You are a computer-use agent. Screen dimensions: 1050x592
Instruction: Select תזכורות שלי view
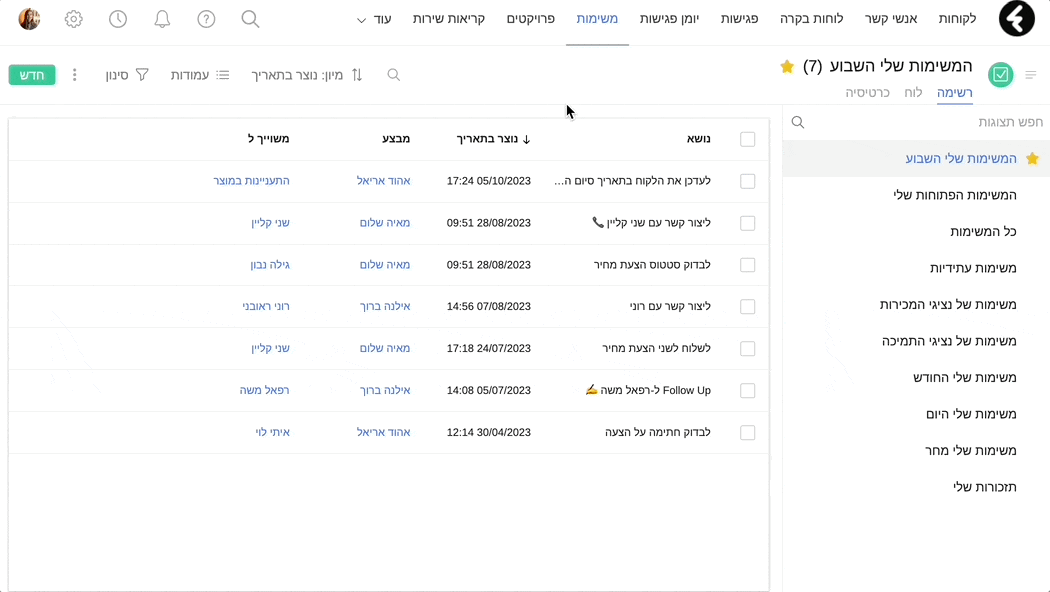tap(985, 487)
